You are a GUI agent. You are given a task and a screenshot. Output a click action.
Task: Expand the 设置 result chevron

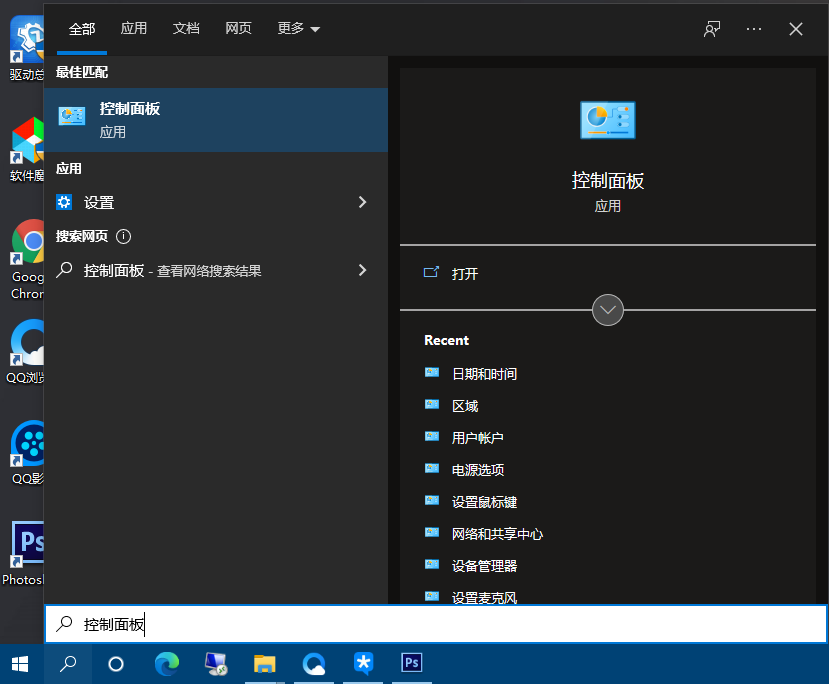[x=362, y=201]
